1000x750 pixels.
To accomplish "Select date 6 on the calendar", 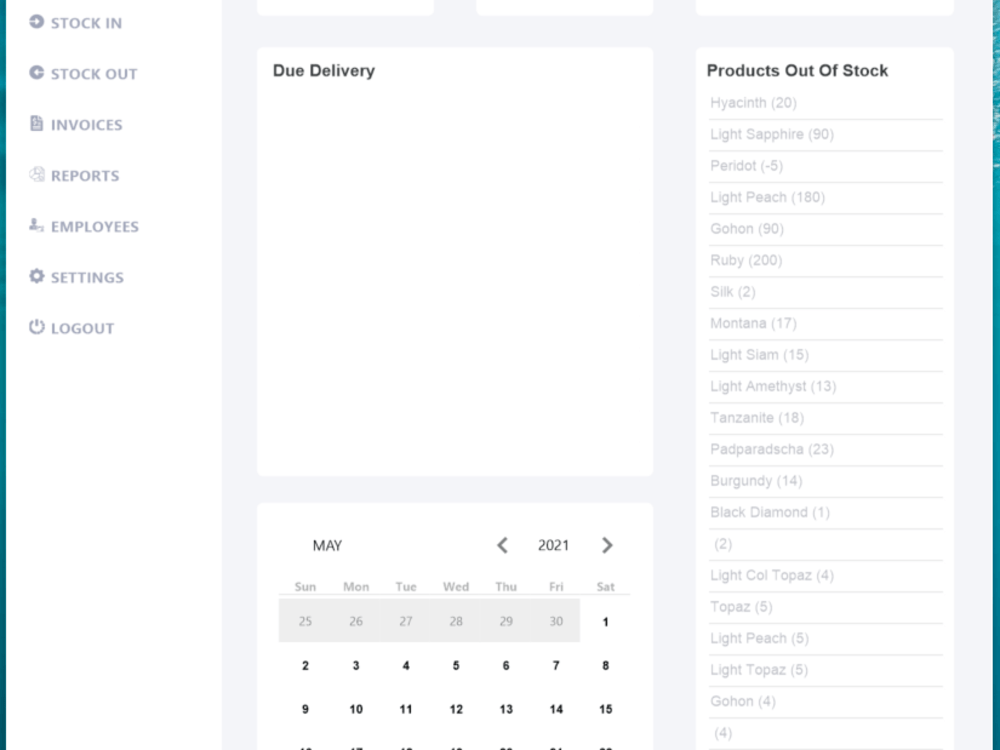I will [x=506, y=666].
